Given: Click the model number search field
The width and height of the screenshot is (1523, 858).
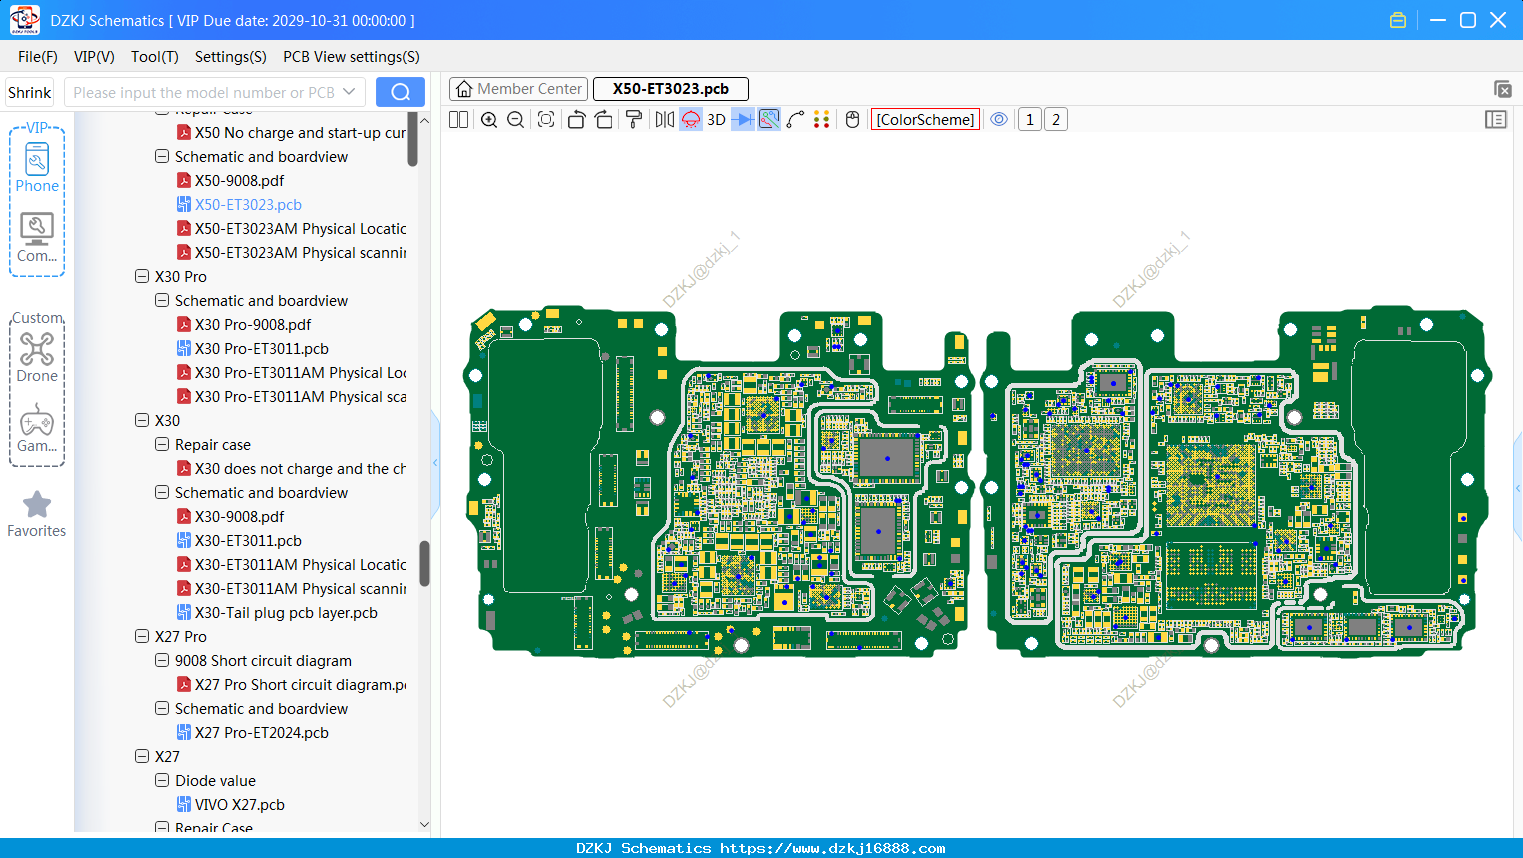Looking at the screenshot, I should pos(204,93).
